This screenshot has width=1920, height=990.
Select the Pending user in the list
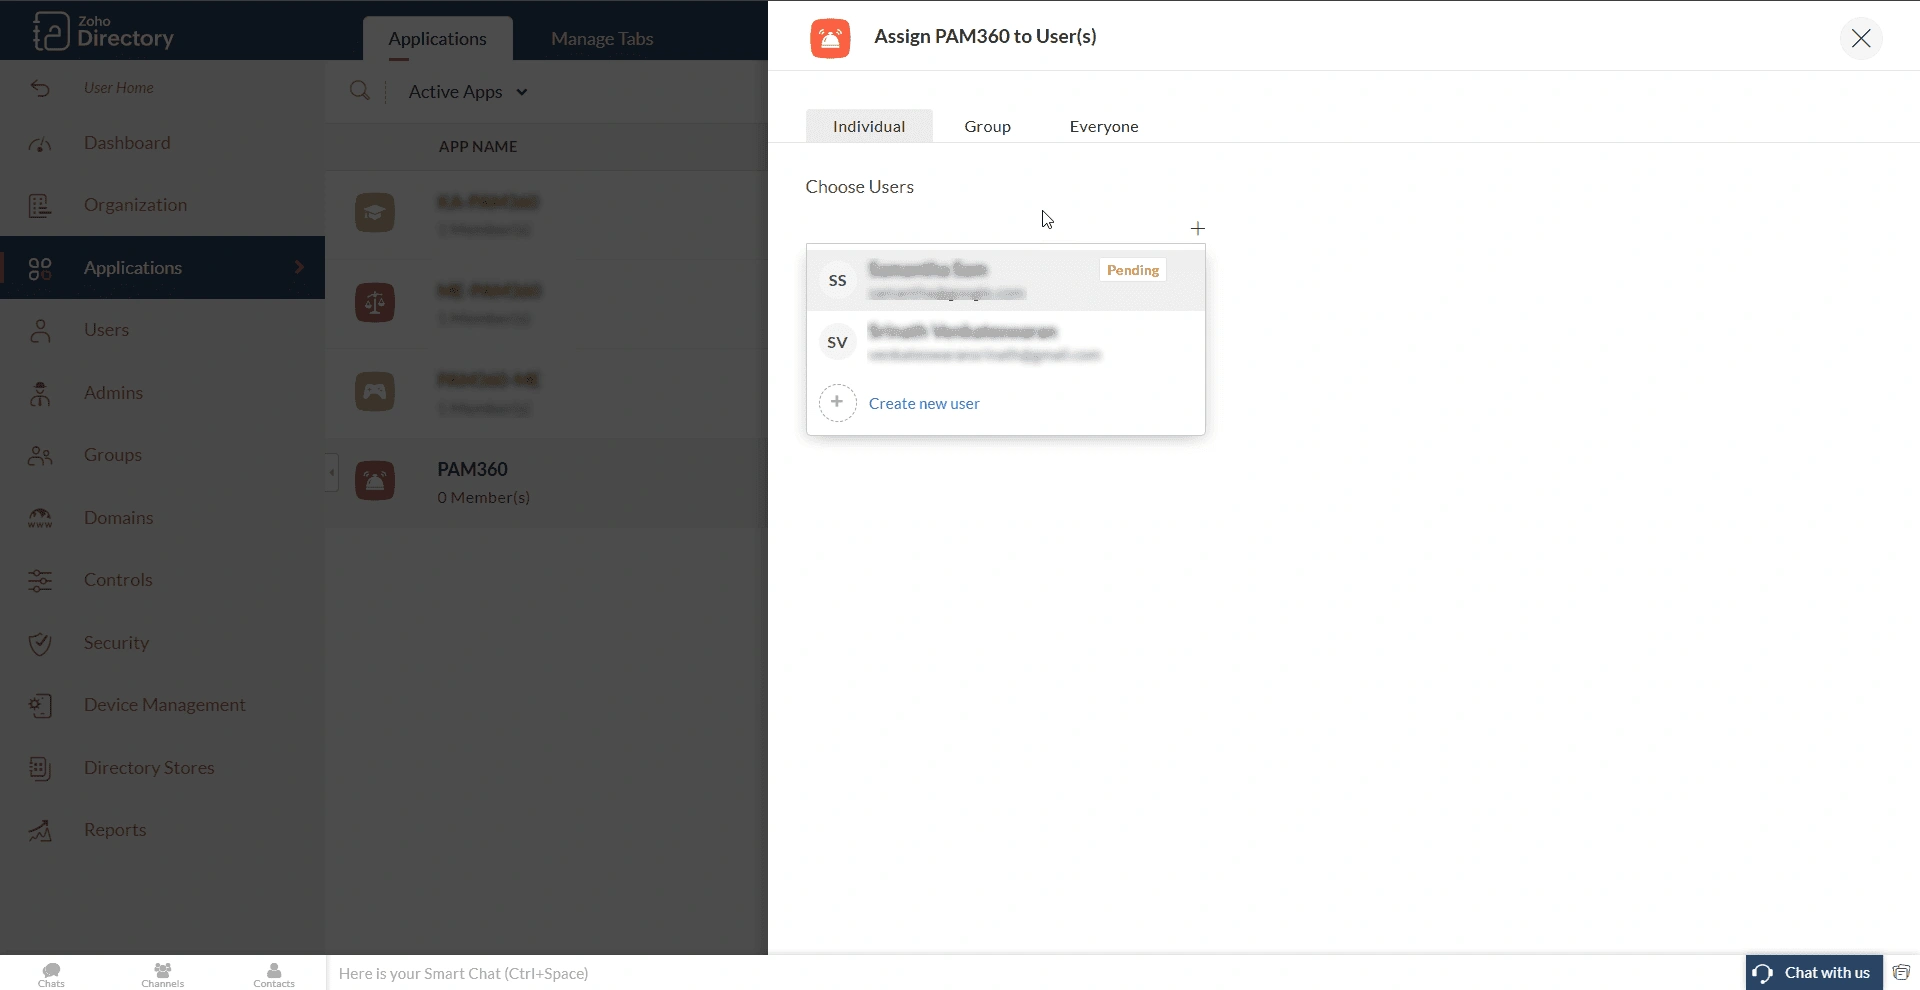click(1005, 280)
